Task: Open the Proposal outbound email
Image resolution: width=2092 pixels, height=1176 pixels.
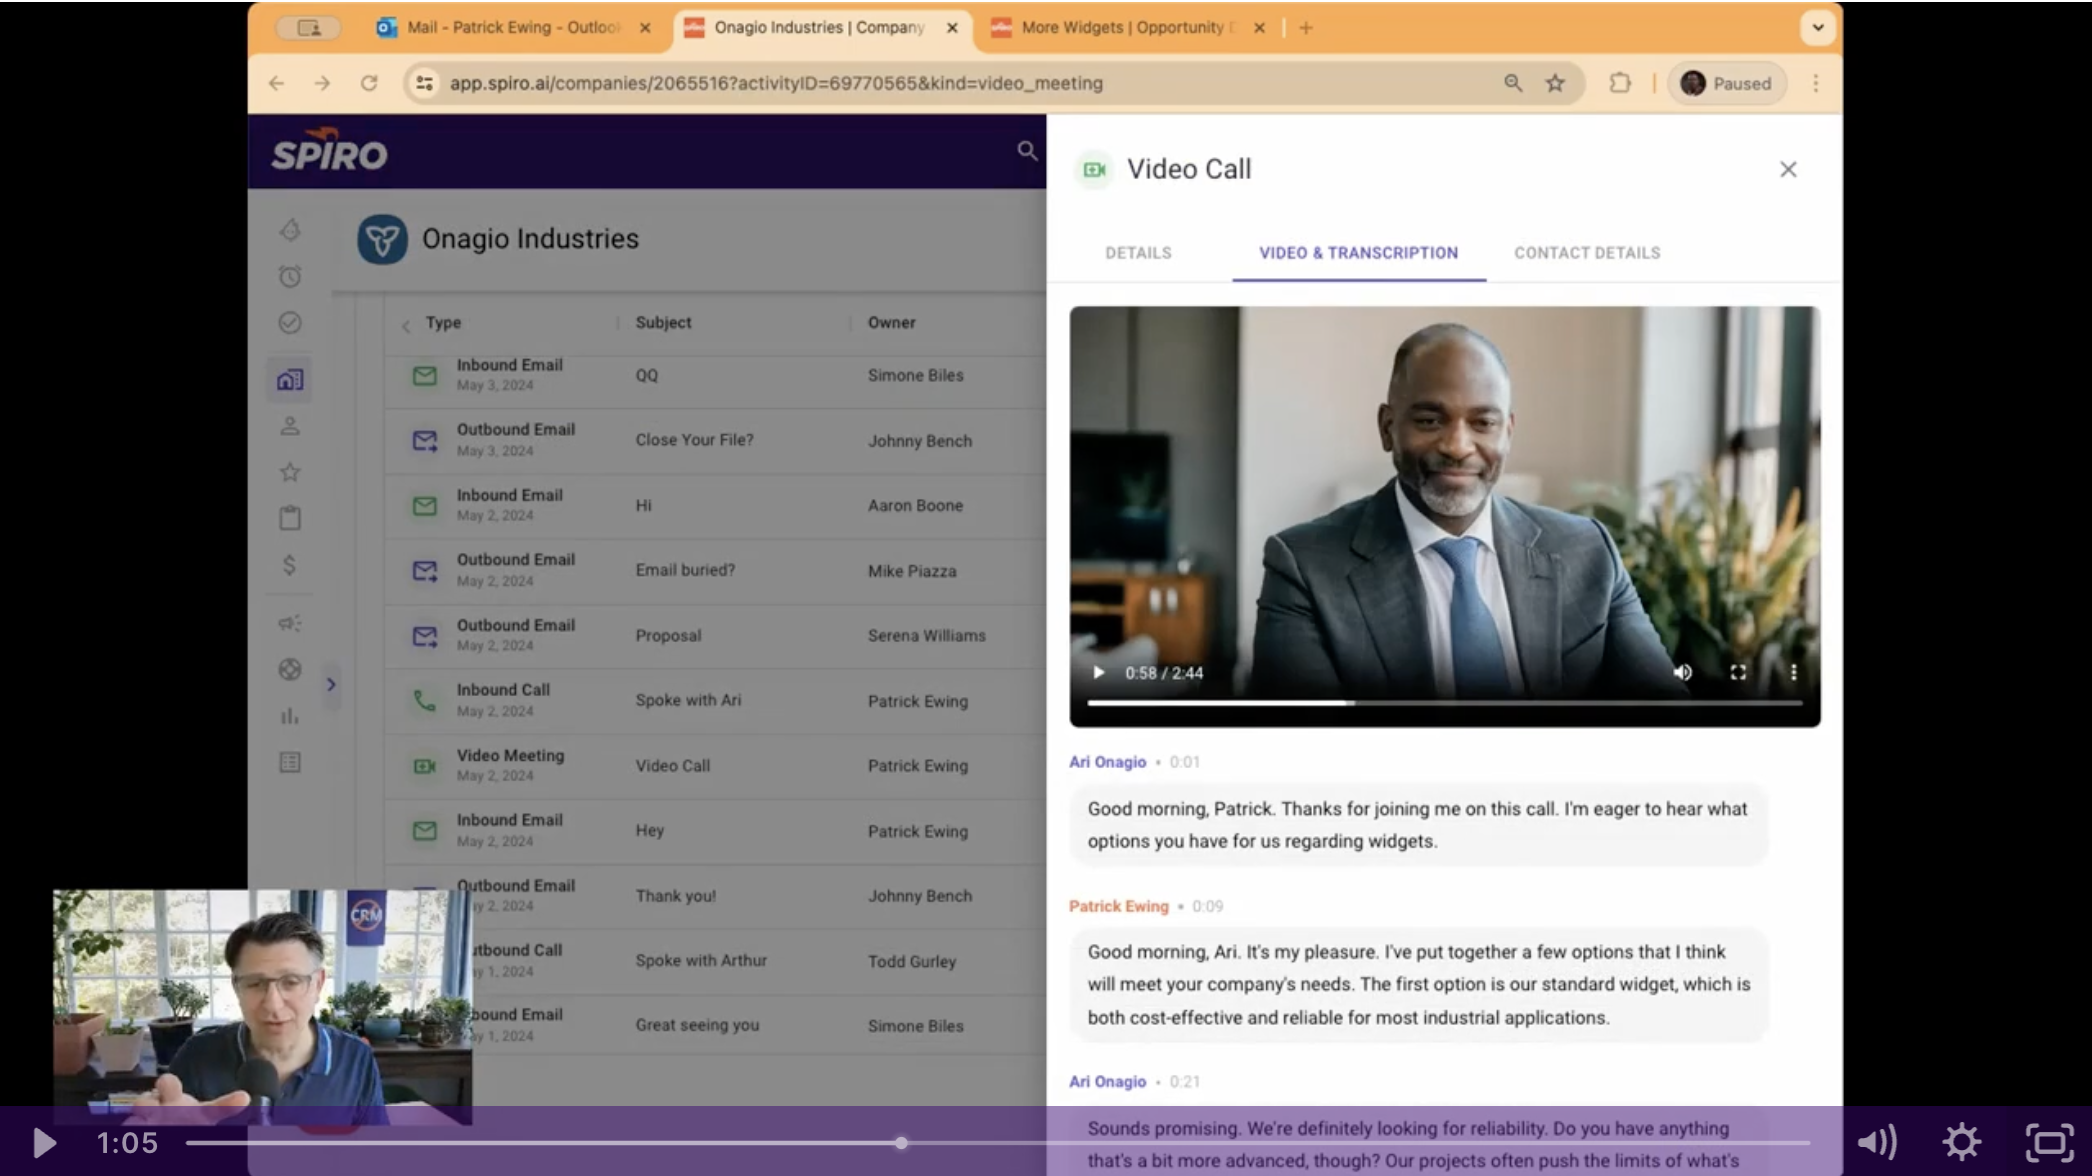Action: 715,635
